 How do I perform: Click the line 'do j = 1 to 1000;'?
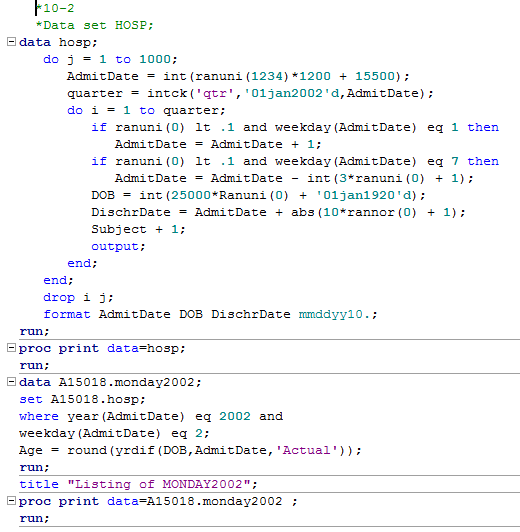110,59
